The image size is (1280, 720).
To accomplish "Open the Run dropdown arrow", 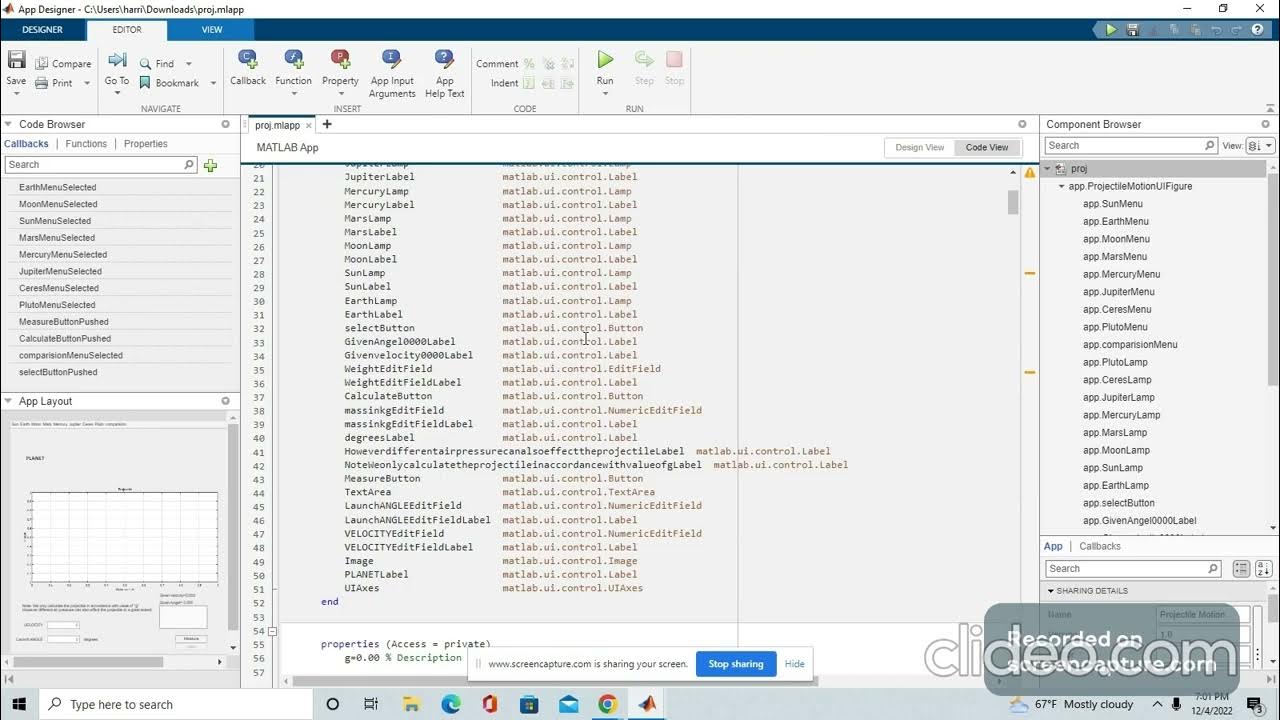I will coord(605,93).
